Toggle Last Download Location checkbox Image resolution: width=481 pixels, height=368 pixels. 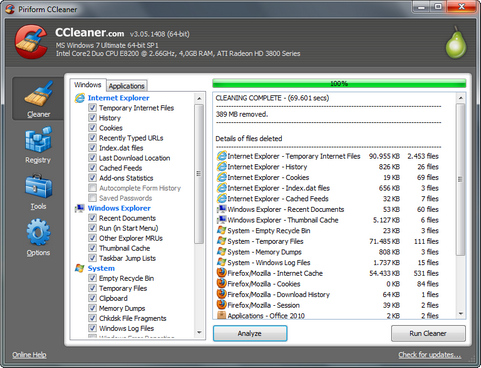coord(92,158)
